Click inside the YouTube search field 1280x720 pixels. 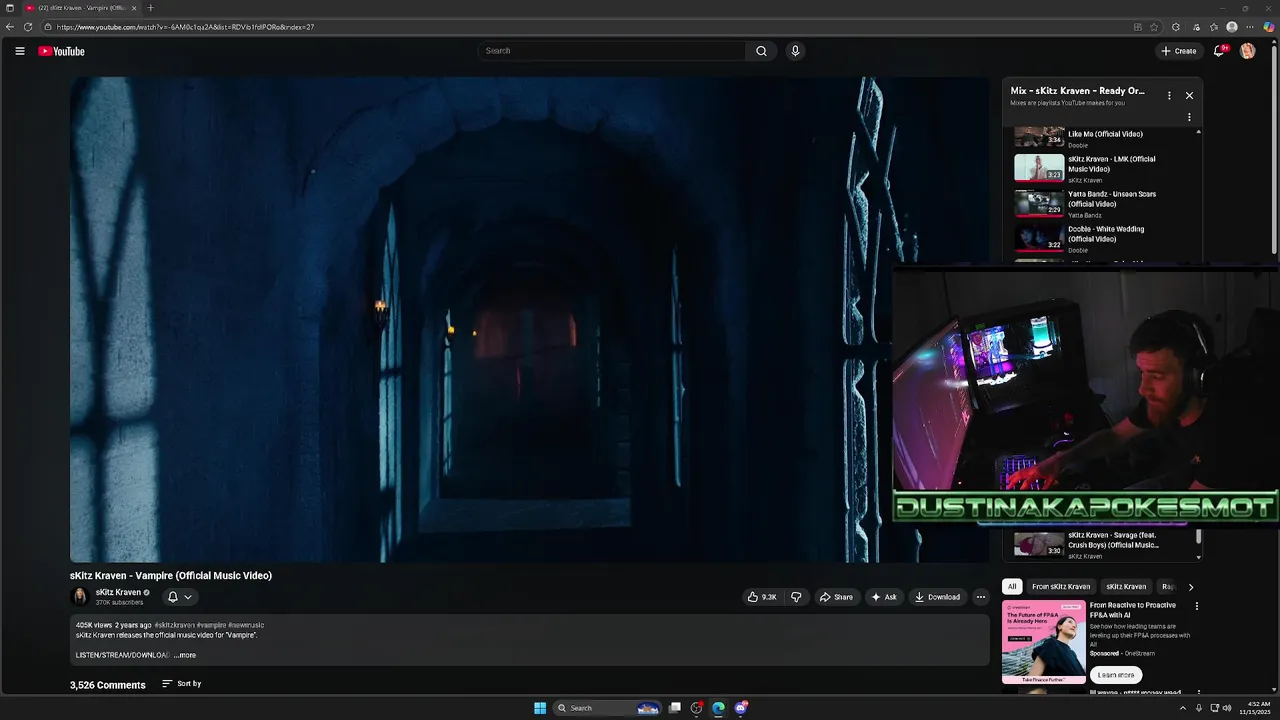(x=612, y=51)
